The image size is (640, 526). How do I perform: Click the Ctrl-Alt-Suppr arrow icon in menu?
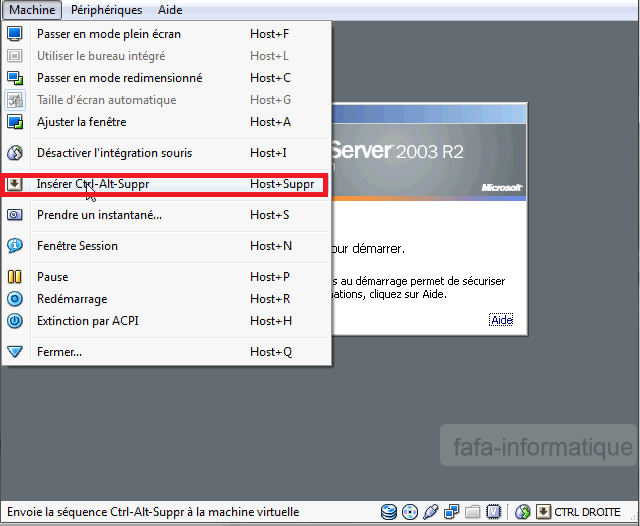(x=14, y=184)
